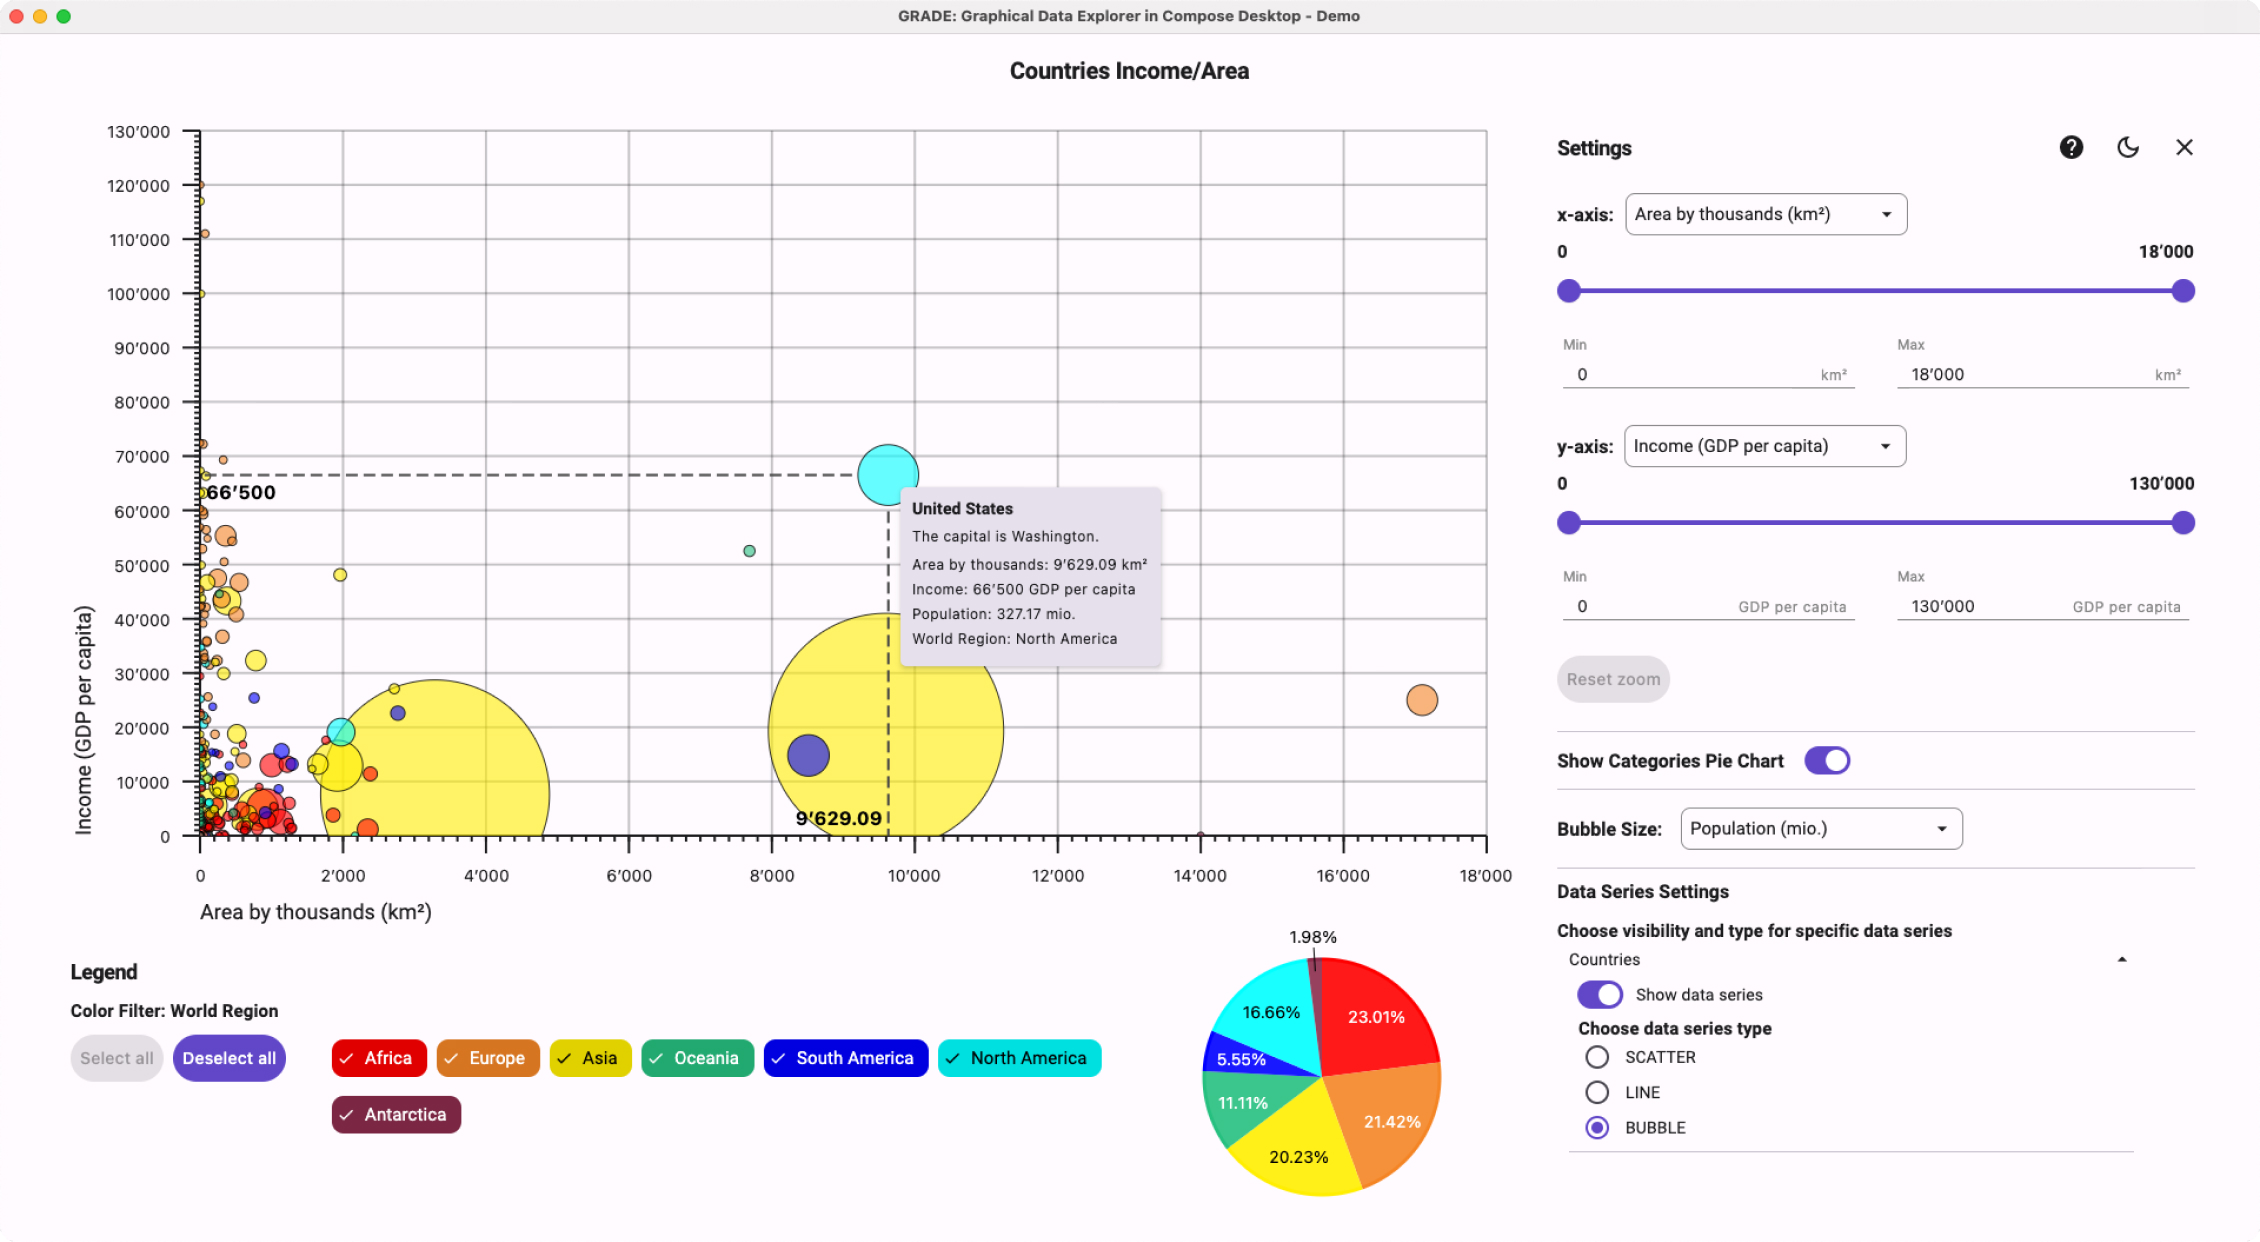Image resolution: width=2260 pixels, height=1242 pixels.
Task: Open the help question mark icon
Action: click(x=2071, y=148)
